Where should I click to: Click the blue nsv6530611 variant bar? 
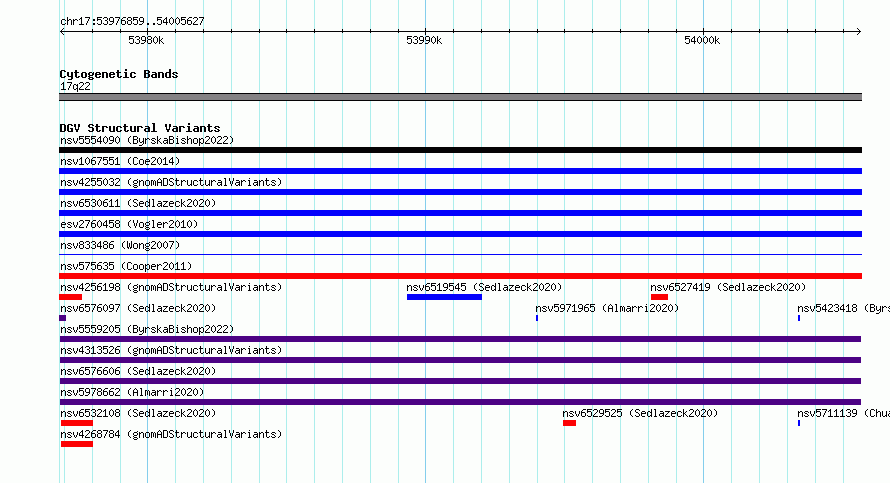pyautogui.click(x=460, y=213)
